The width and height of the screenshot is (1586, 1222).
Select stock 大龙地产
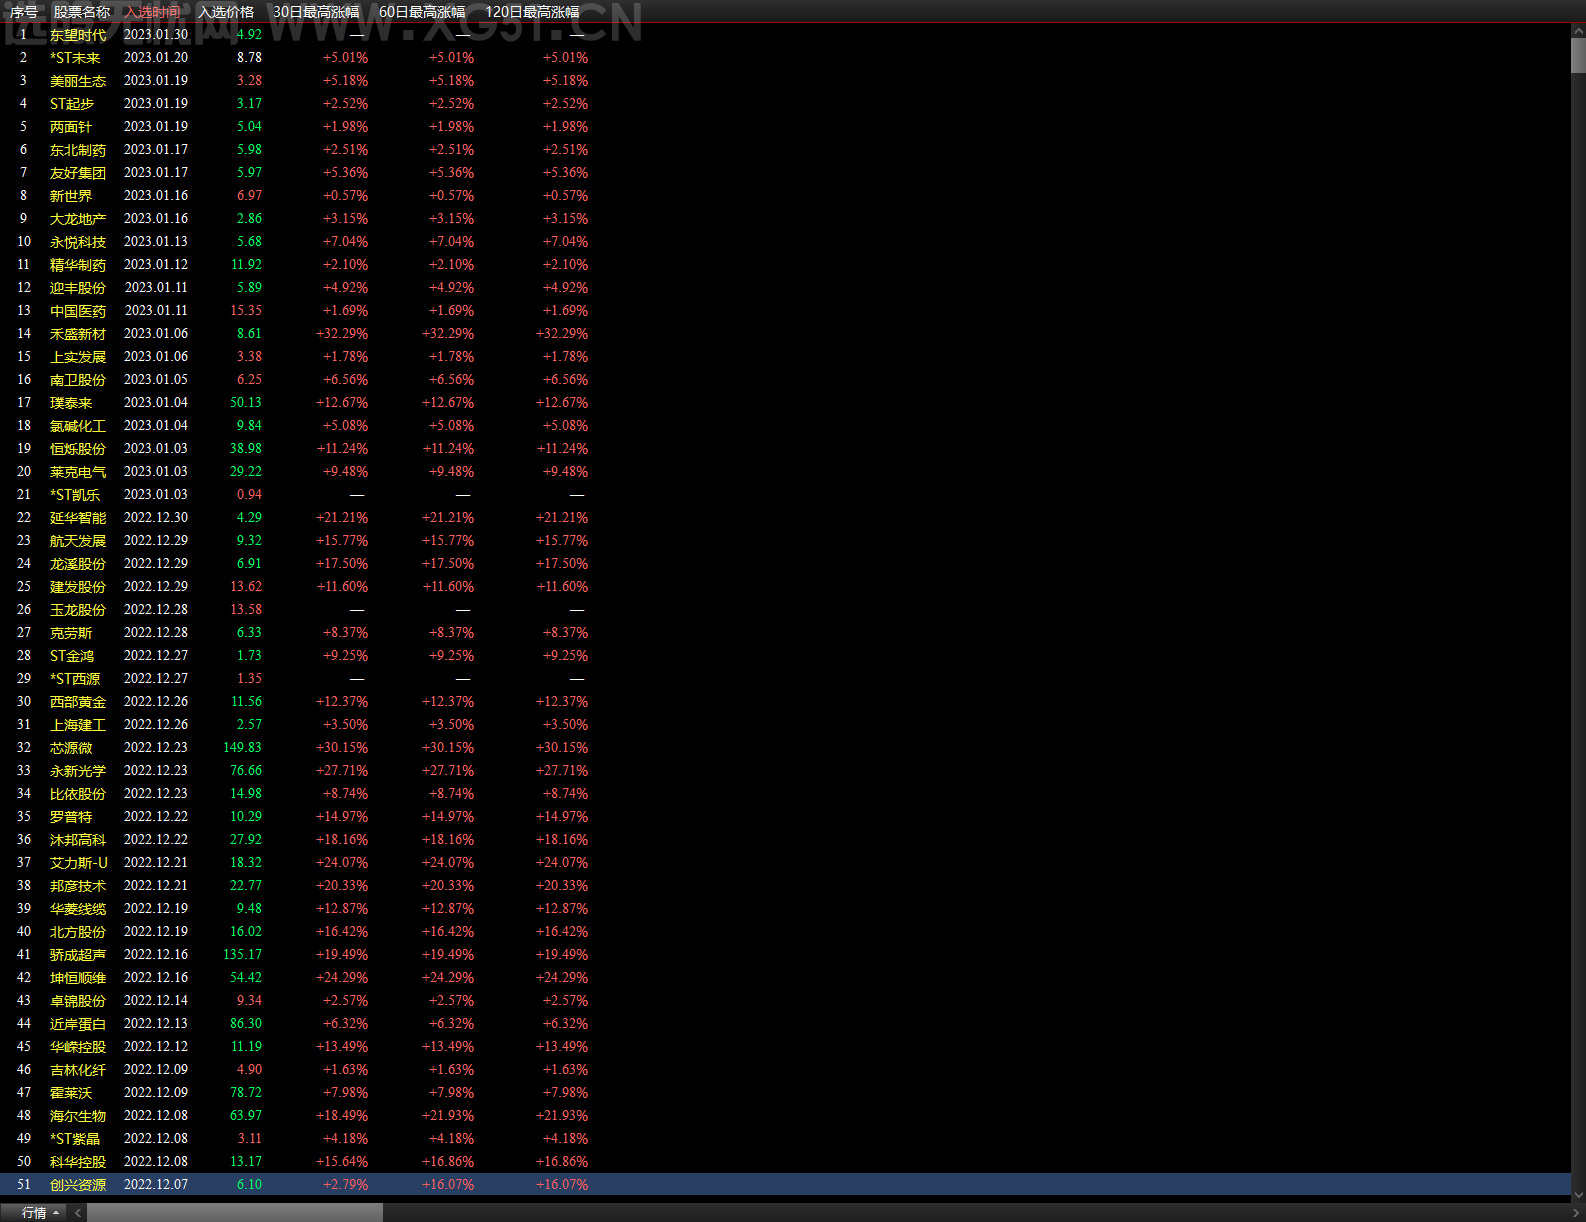pyautogui.click(x=78, y=219)
